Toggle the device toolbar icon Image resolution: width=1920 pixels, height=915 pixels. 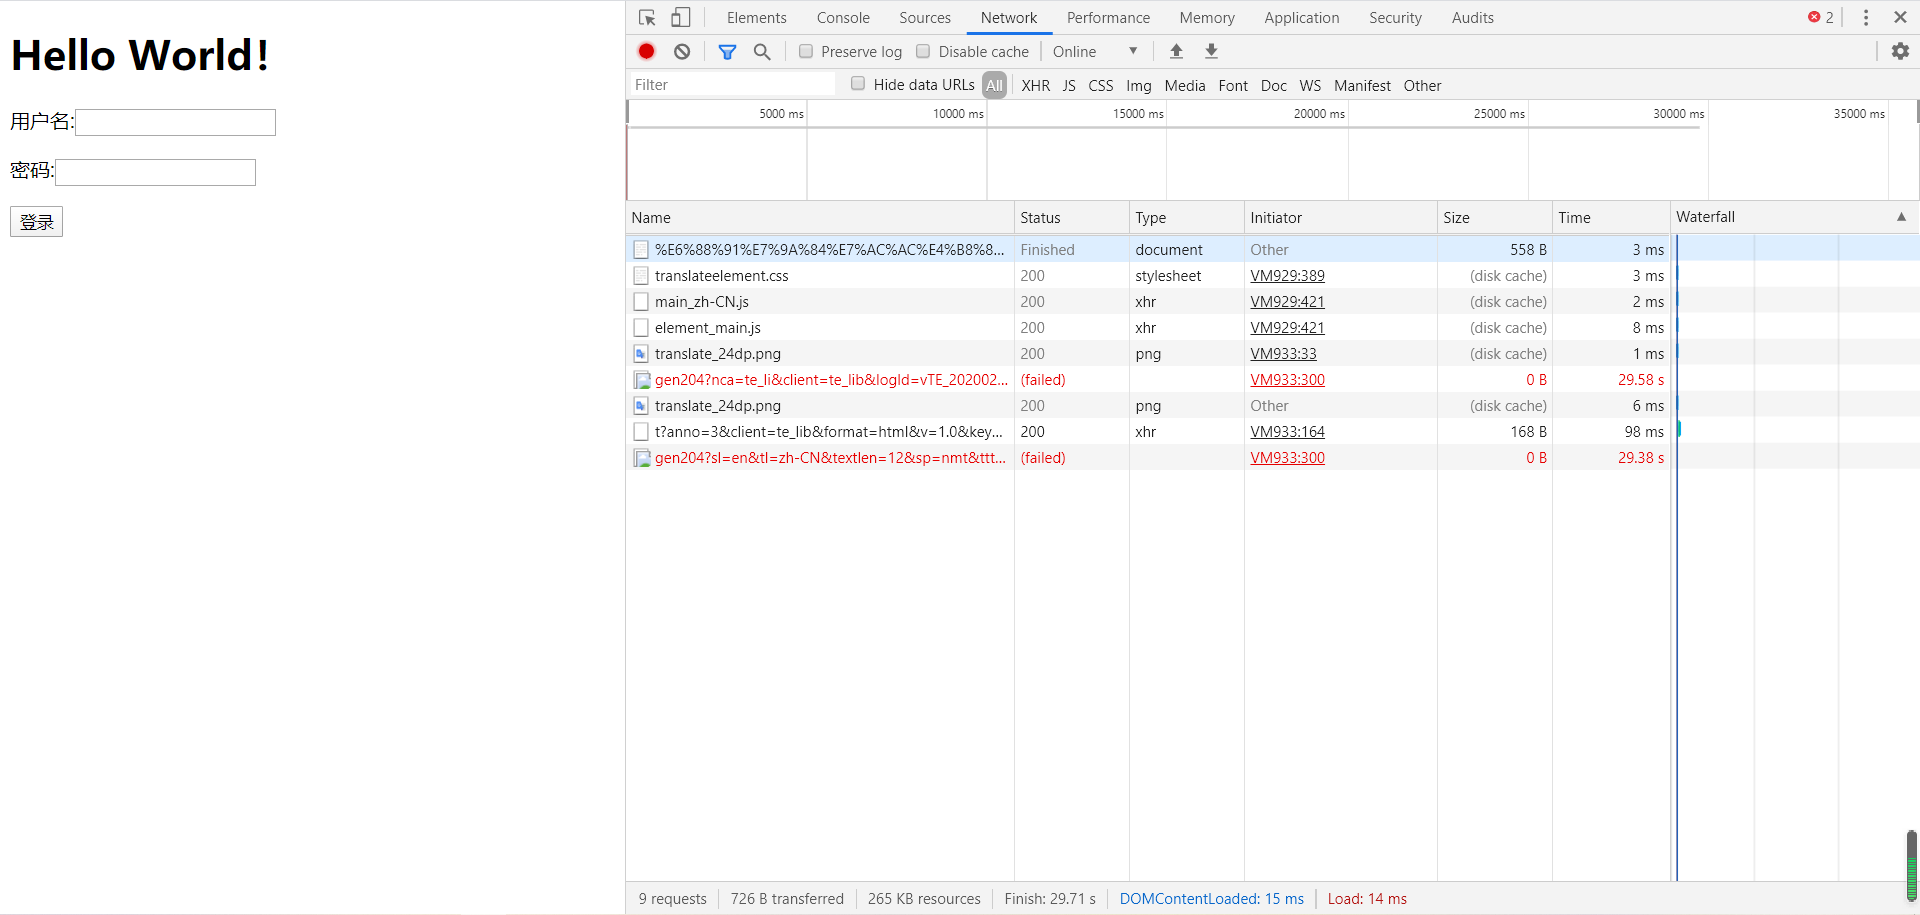tap(681, 18)
